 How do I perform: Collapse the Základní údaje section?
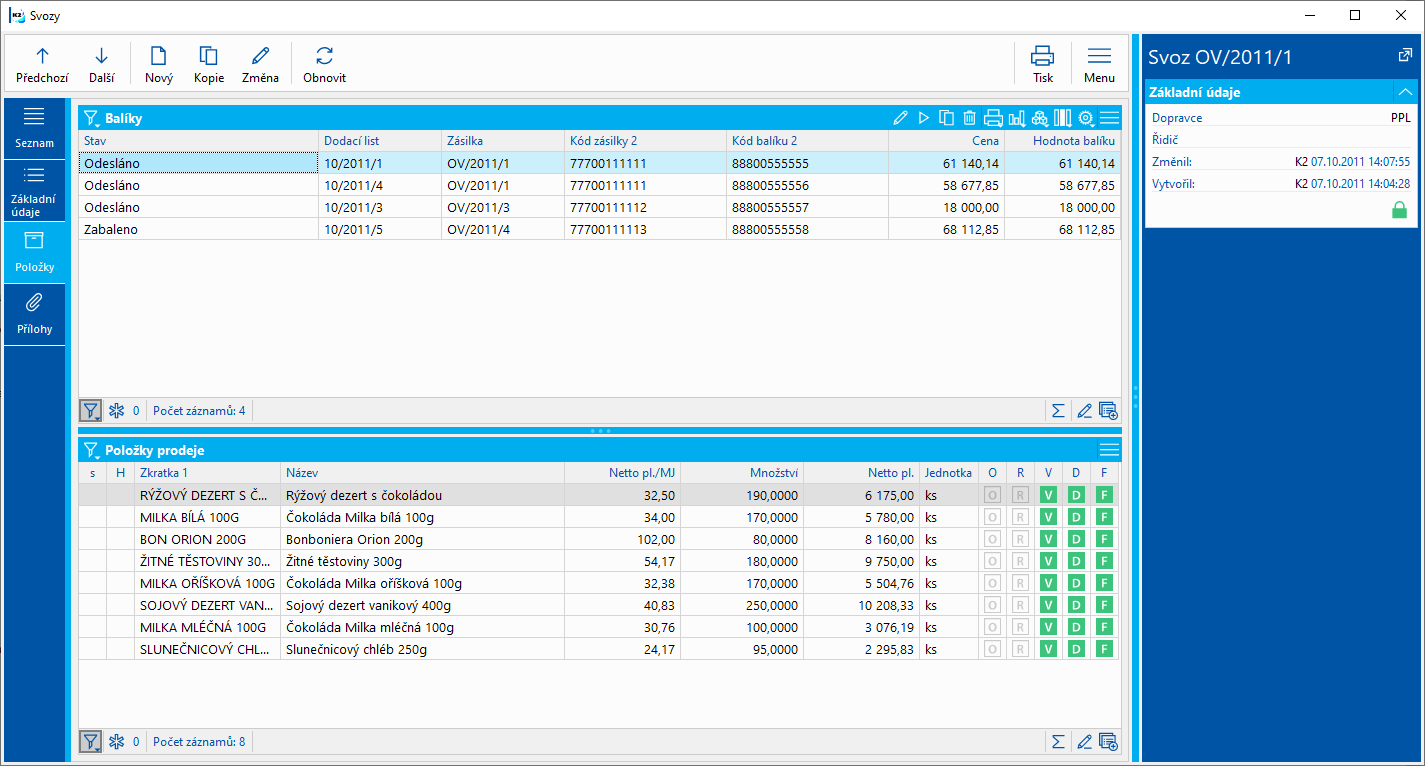tap(1405, 92)
